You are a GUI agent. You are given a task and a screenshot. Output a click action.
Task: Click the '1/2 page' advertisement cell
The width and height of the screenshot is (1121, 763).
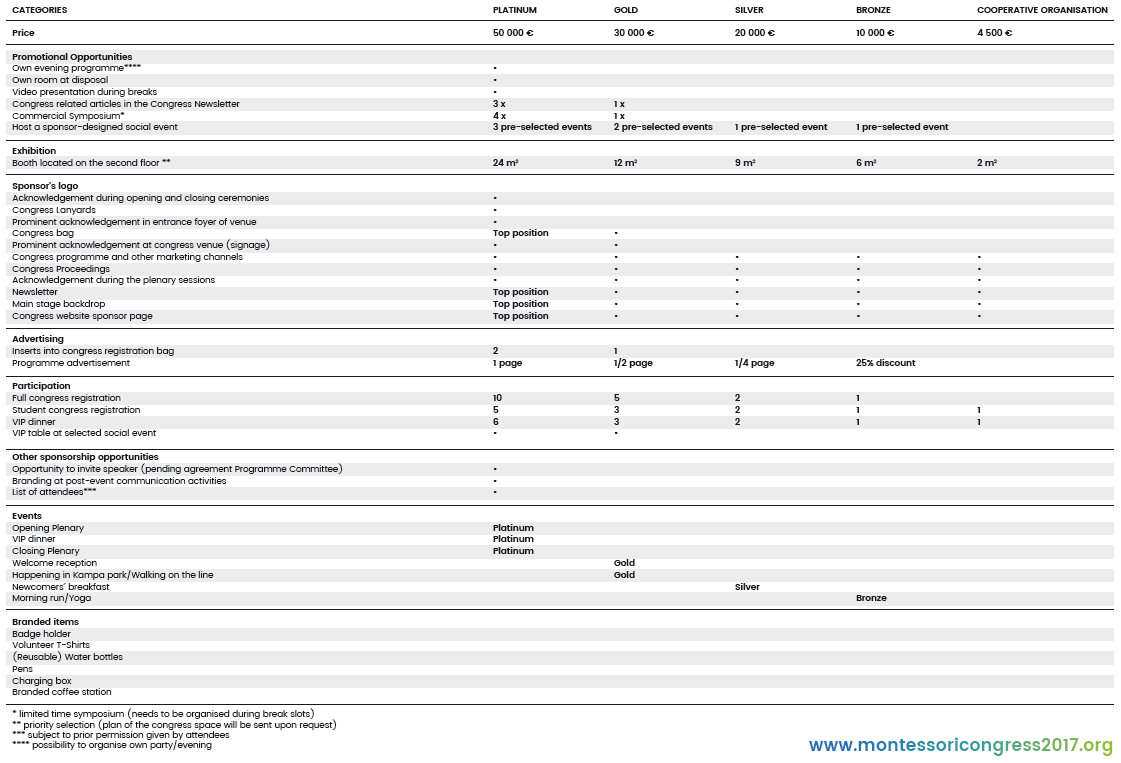(x=633, y=363)
